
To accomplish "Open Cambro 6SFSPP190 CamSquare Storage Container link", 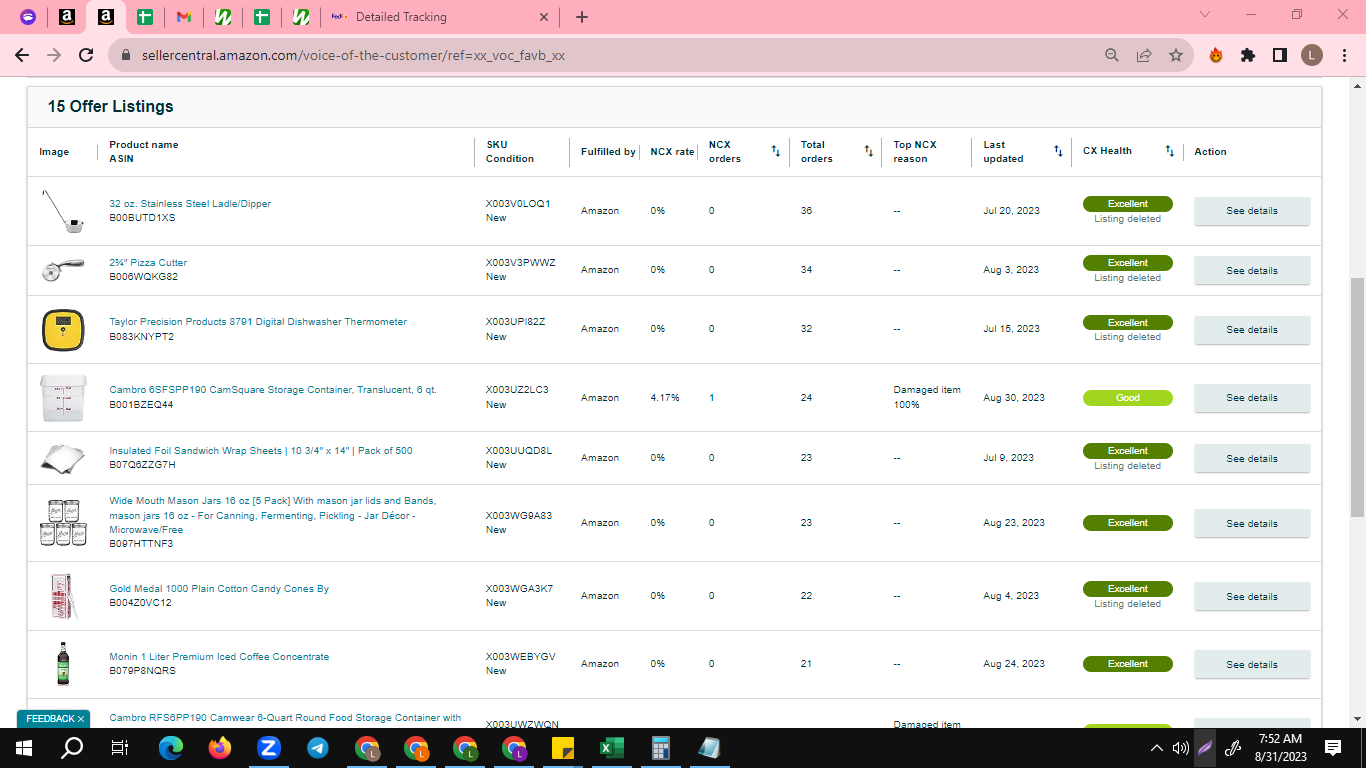I will click(273, 390).
